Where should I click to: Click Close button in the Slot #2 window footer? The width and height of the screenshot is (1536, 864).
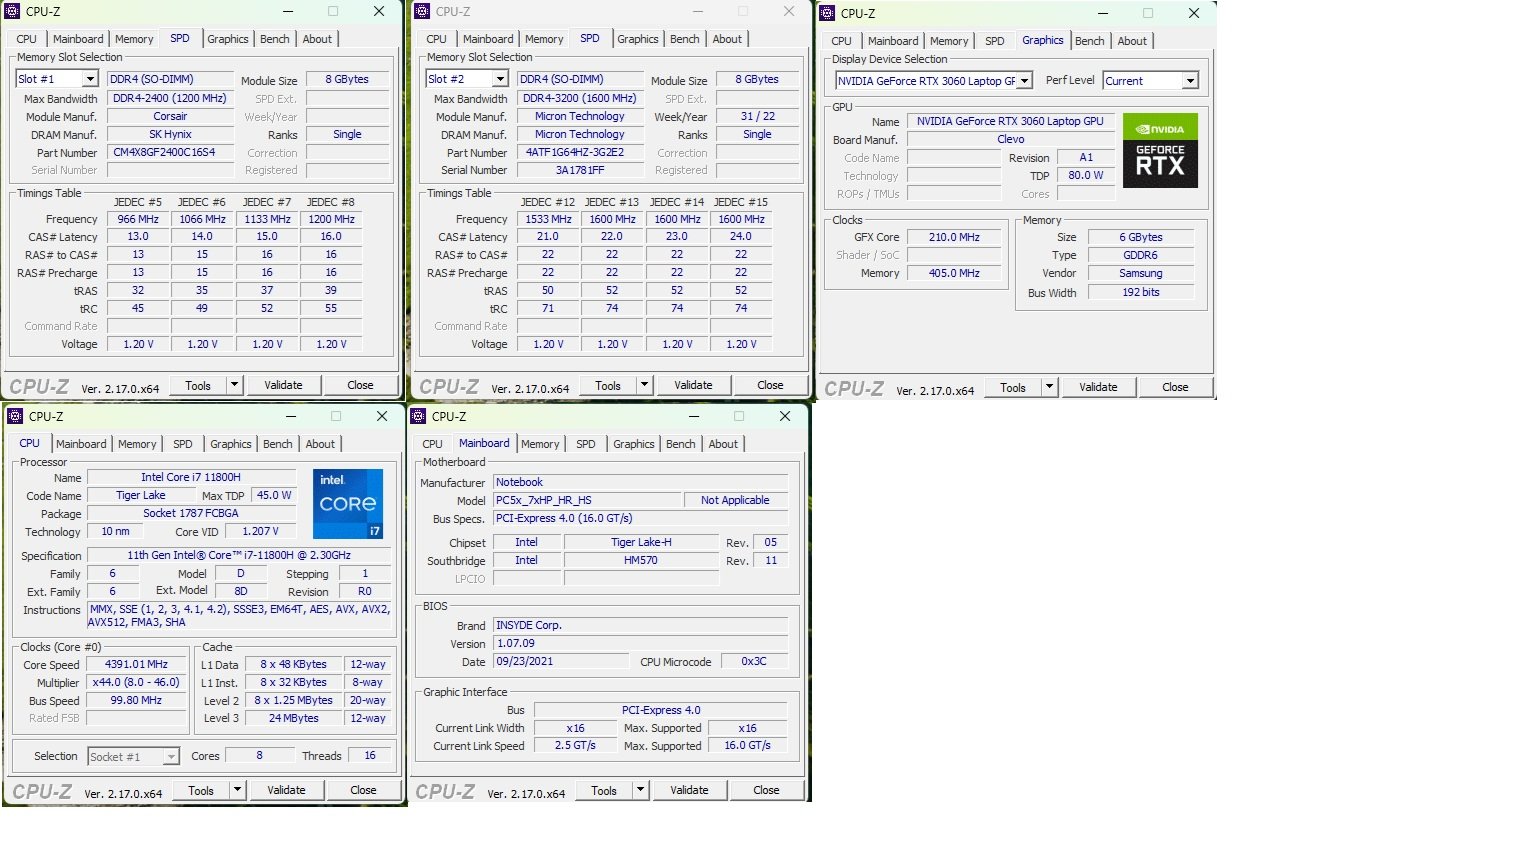[x=770, y=385]
